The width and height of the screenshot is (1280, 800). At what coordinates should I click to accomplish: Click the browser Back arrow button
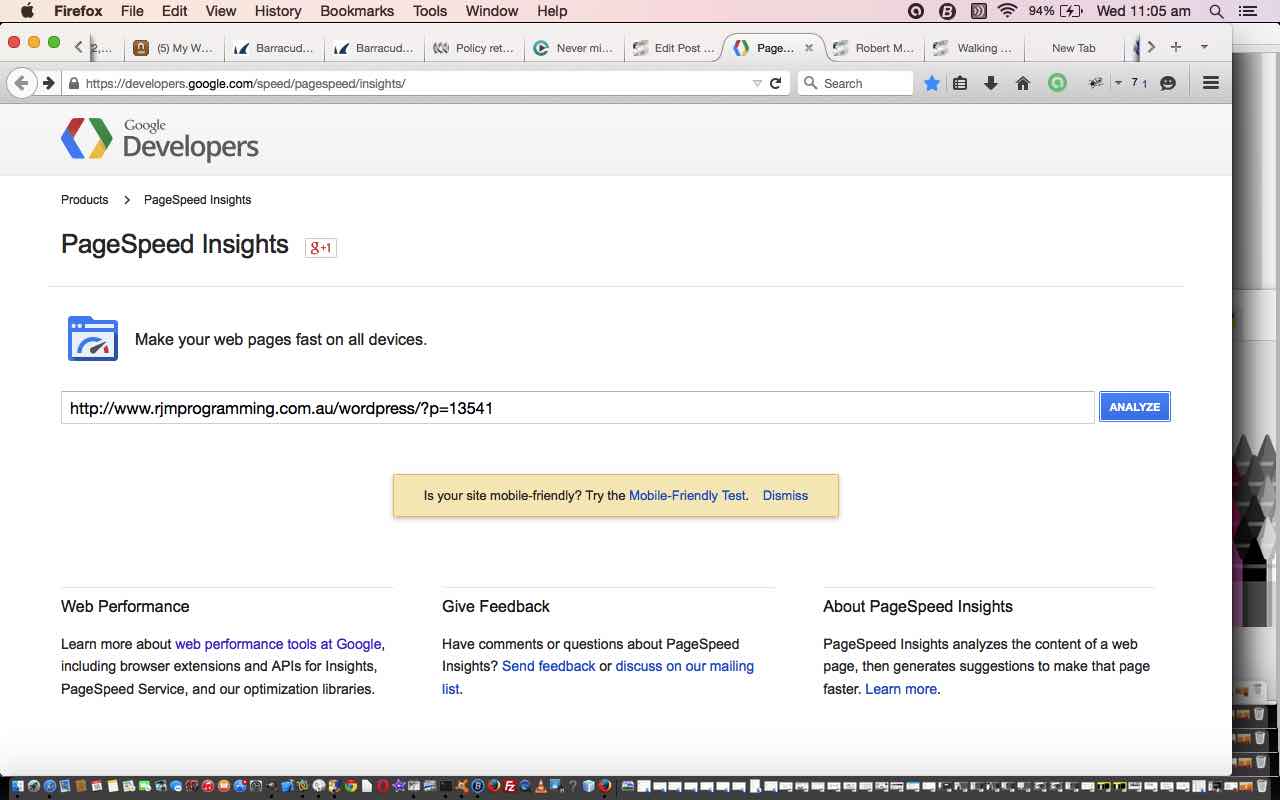[x=22, y=83]
